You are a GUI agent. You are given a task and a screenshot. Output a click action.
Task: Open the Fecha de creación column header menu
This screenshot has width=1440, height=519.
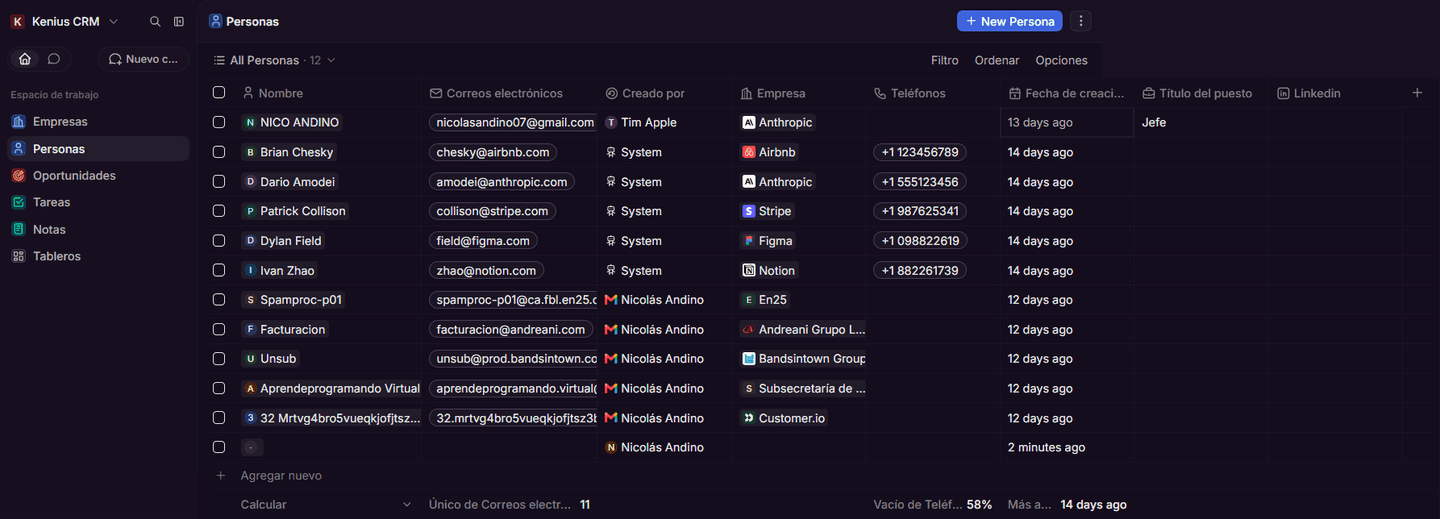(x=1067, y=93)
